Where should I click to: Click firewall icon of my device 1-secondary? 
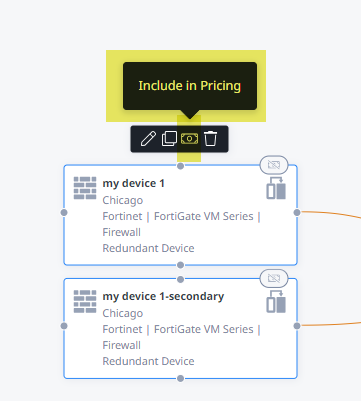coord(85,301)
